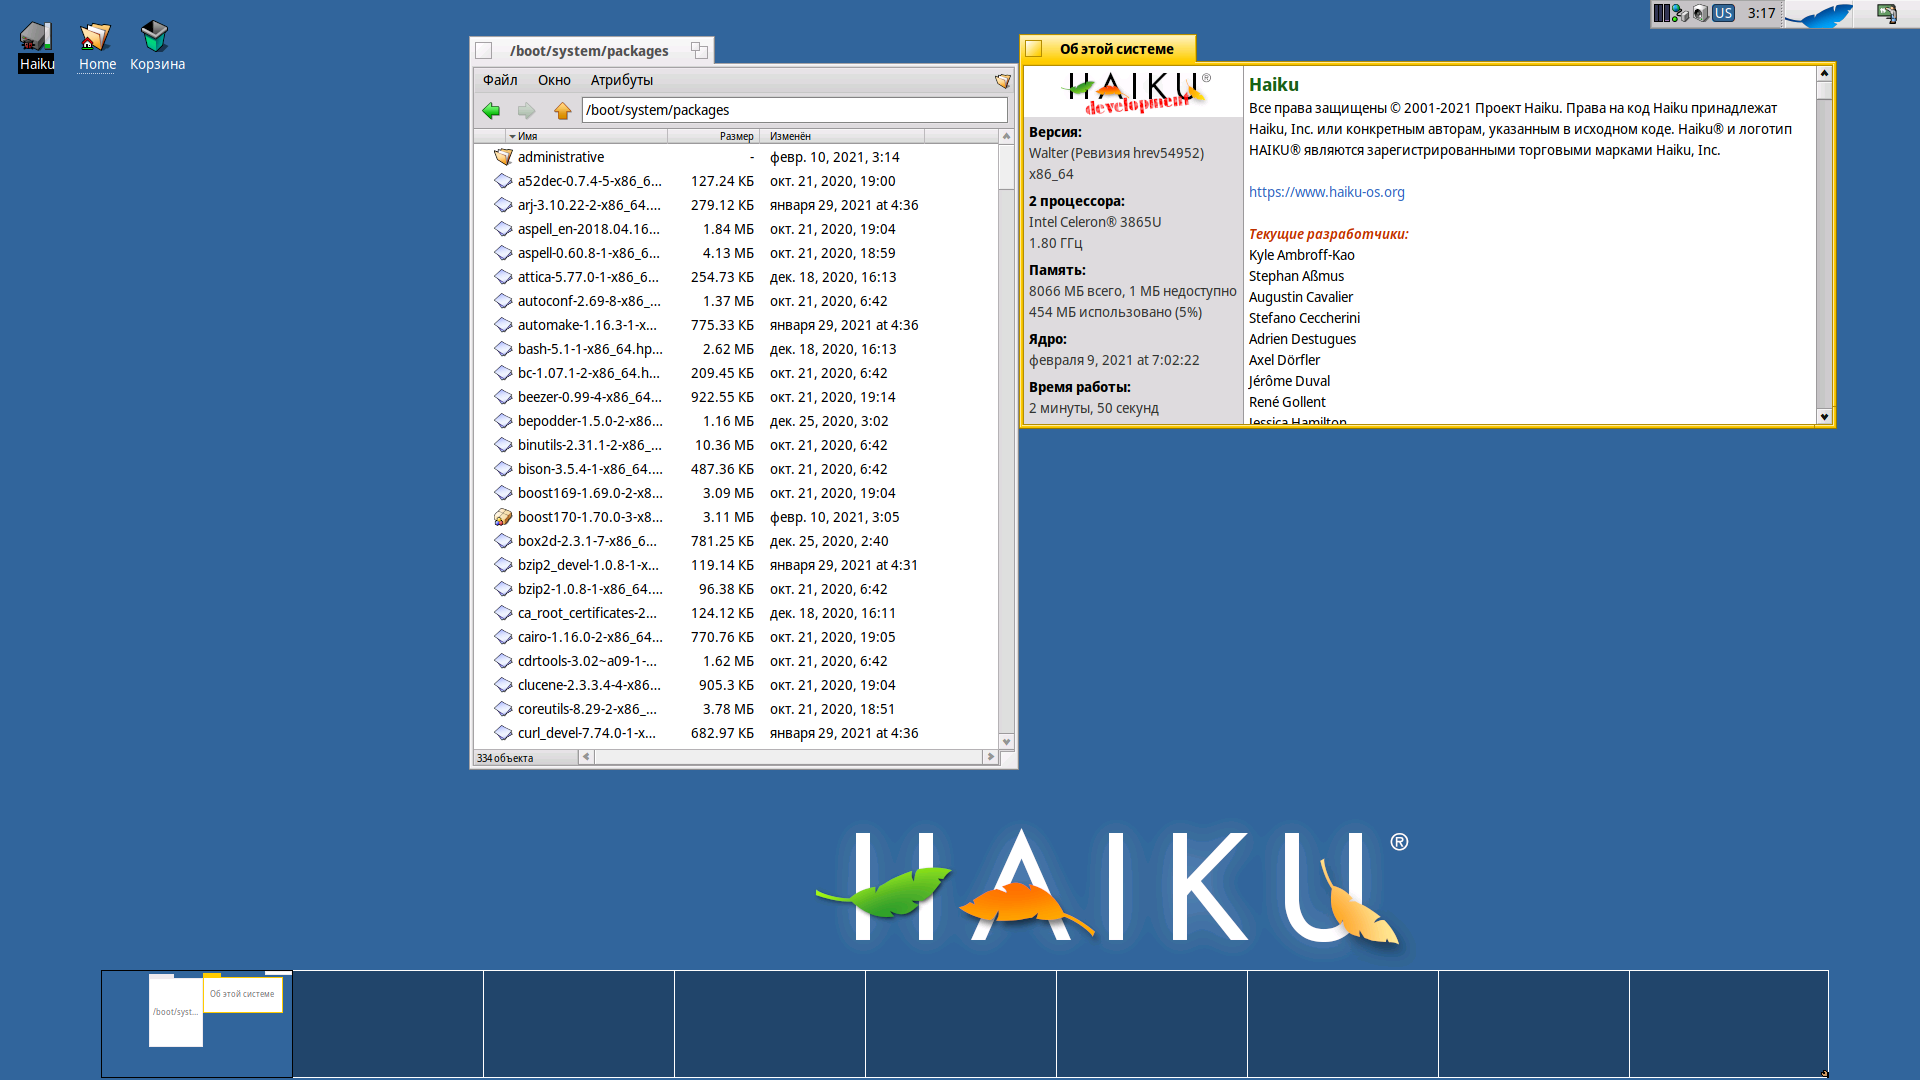Screen dimensions: 1920x1080
Task: Click the scrollbar thumb in About window
Action: (x=1824, y=90)
